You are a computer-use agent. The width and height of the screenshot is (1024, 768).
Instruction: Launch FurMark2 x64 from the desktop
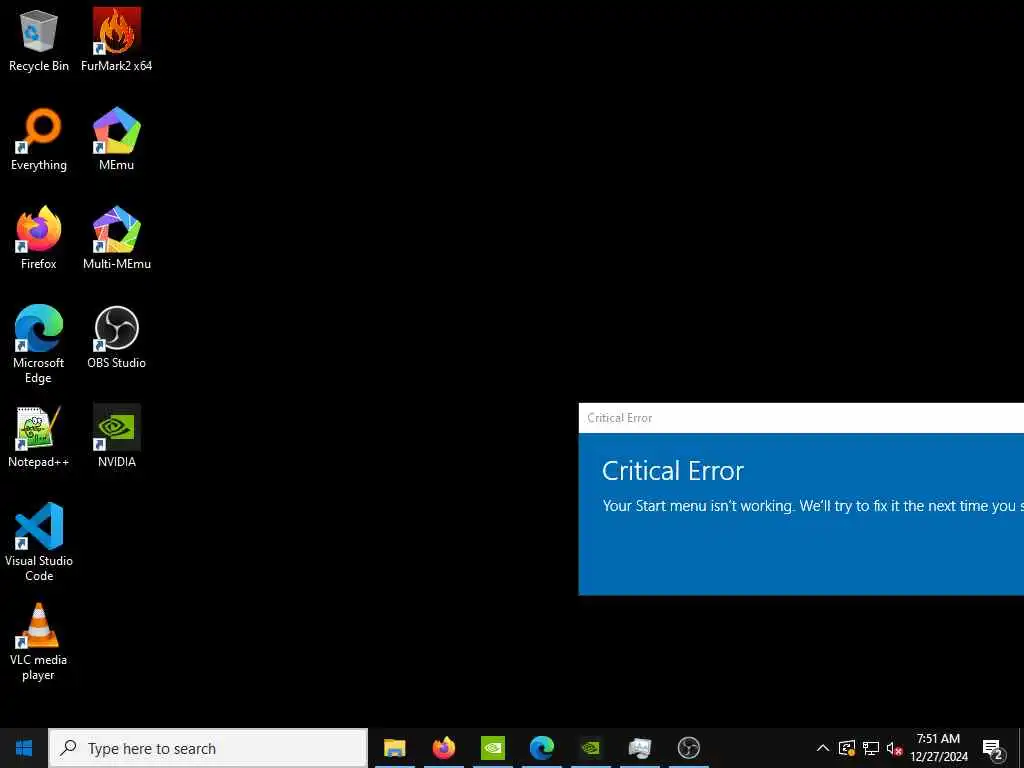pos(116,39)
